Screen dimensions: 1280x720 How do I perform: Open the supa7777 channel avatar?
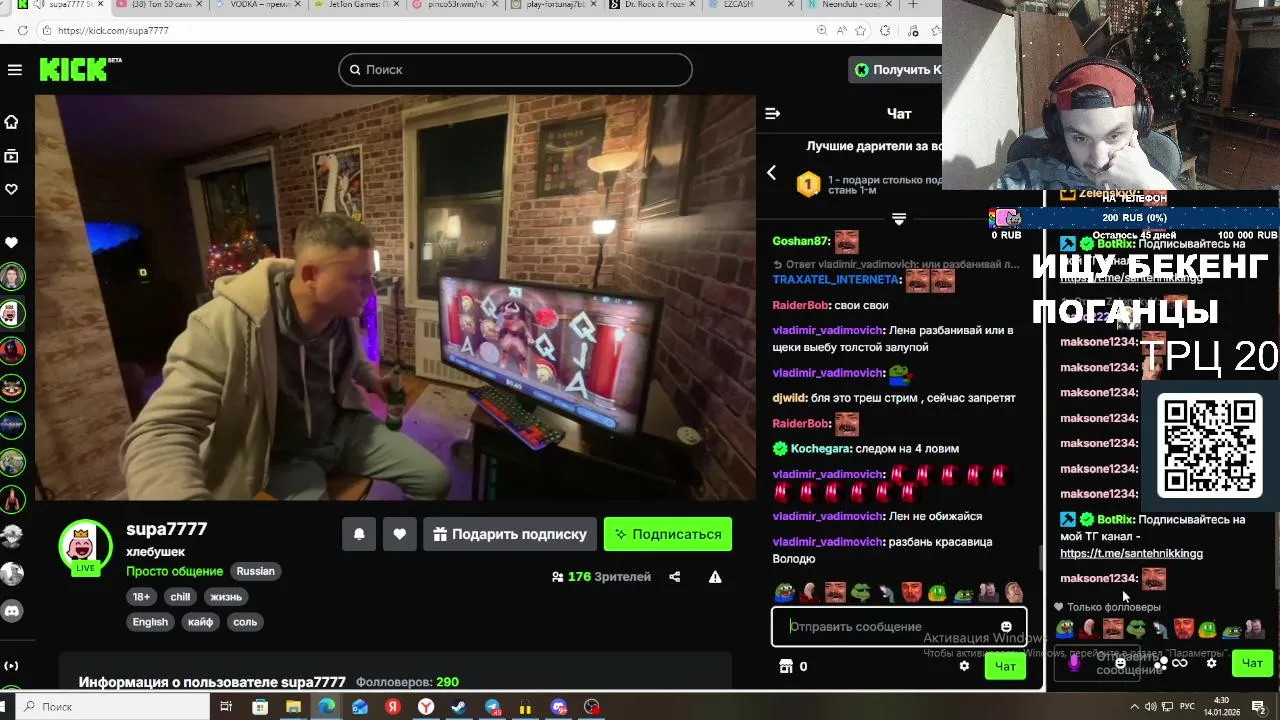click(x=85, y=546)
